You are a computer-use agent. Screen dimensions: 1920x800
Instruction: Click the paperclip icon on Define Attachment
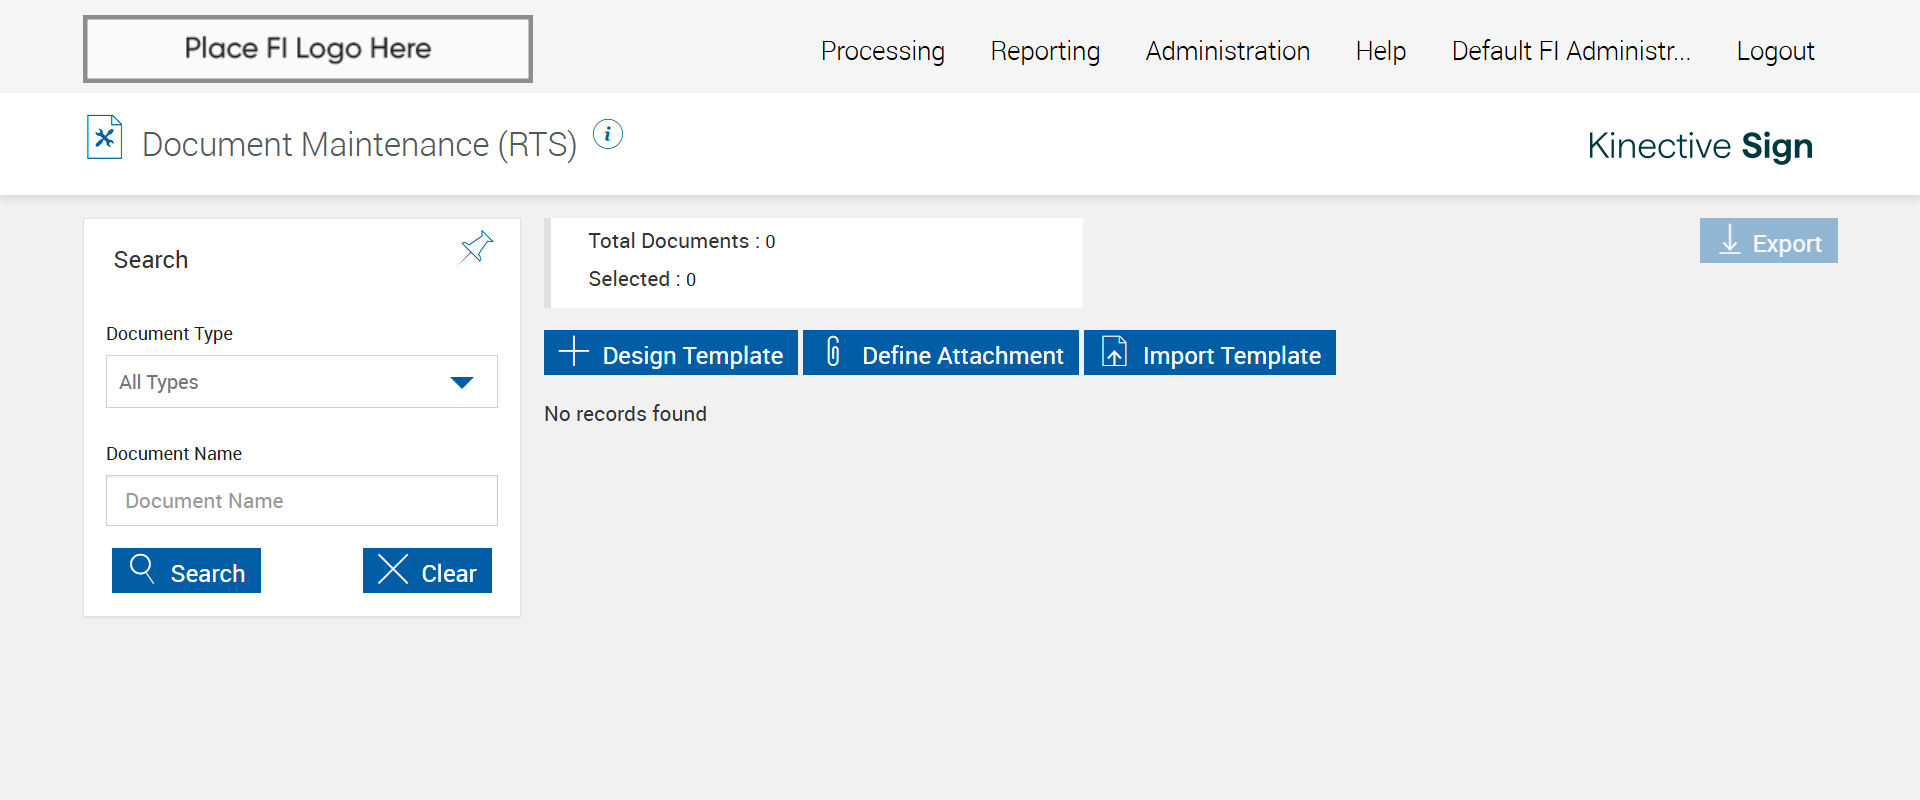point(833,352)
